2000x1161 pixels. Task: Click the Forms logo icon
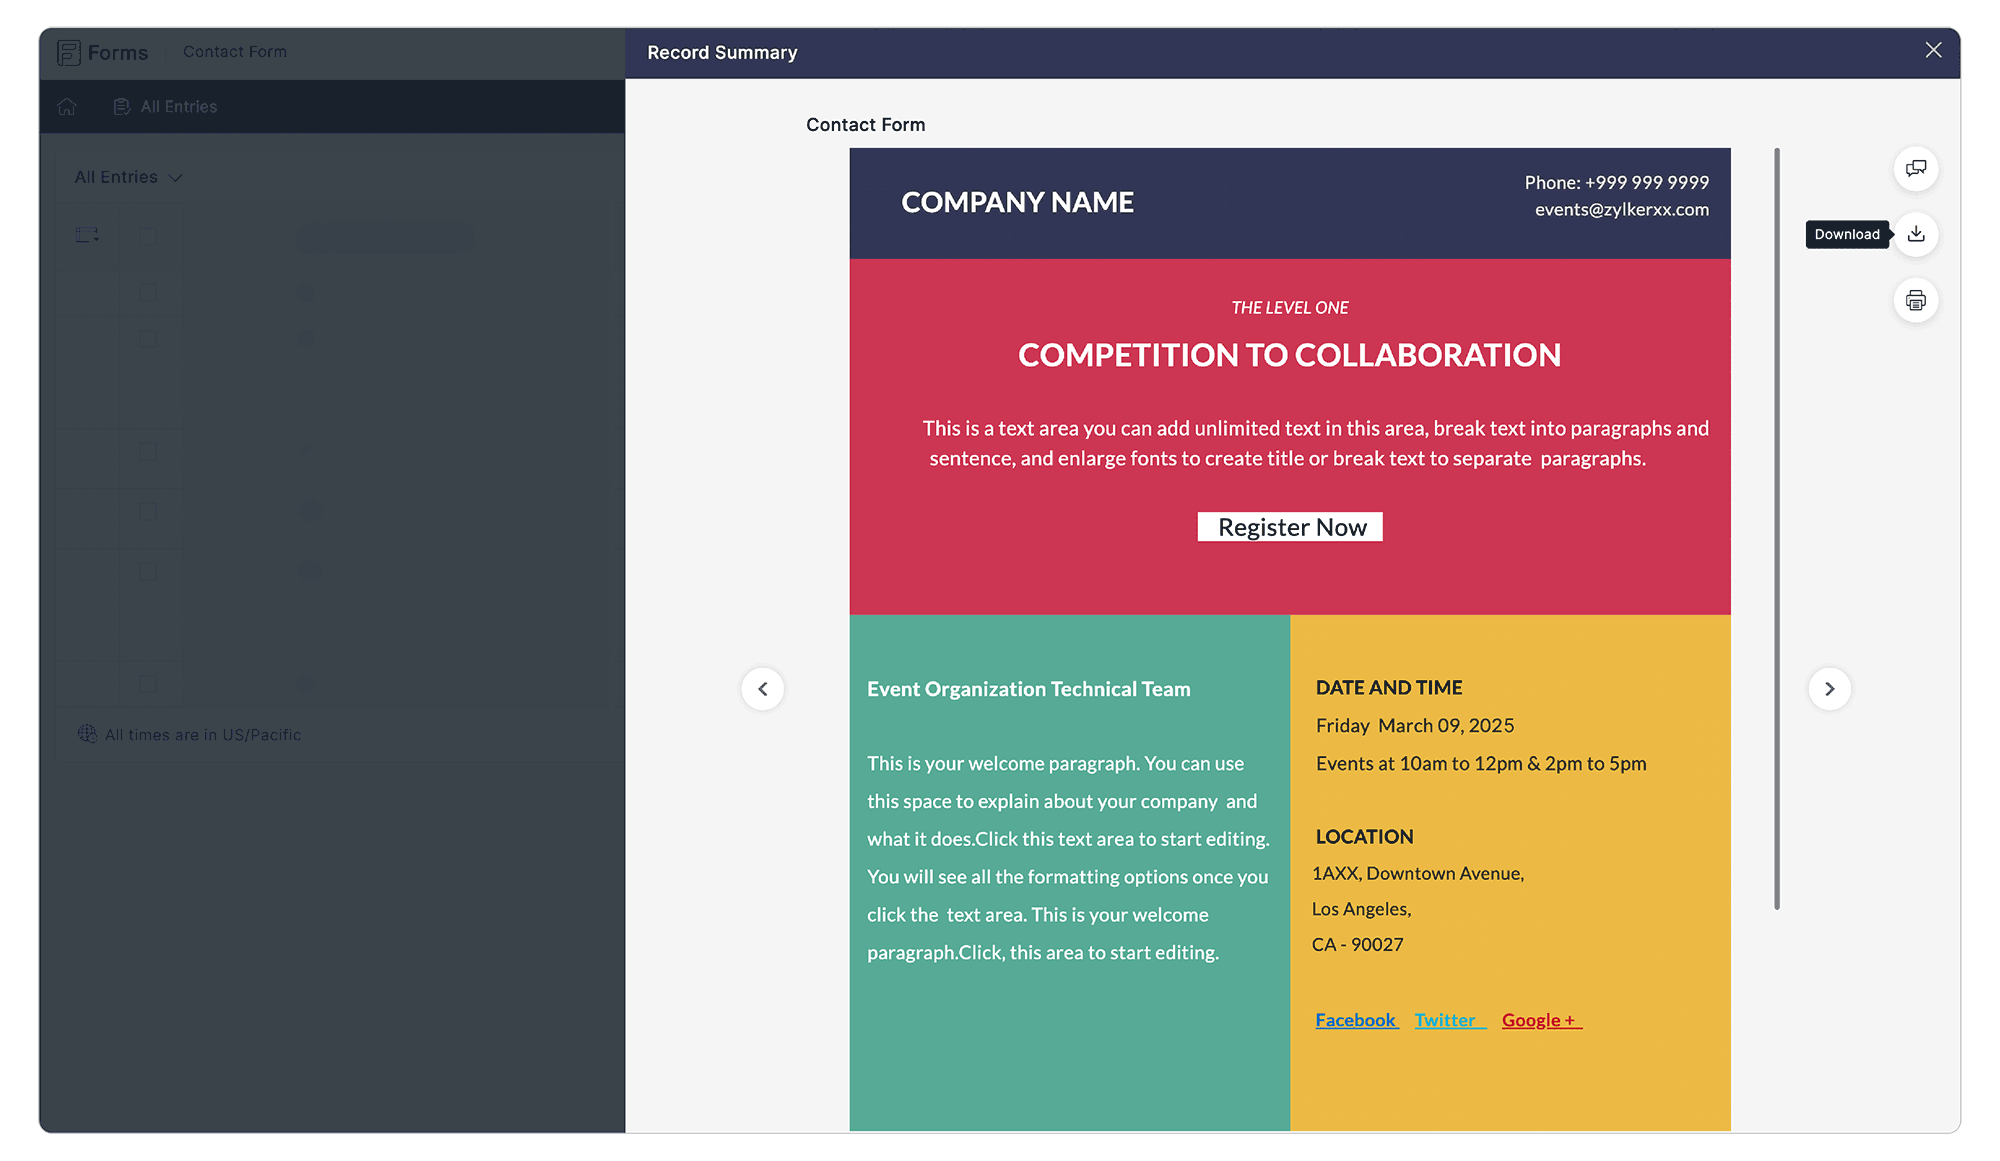pos(69,52)
